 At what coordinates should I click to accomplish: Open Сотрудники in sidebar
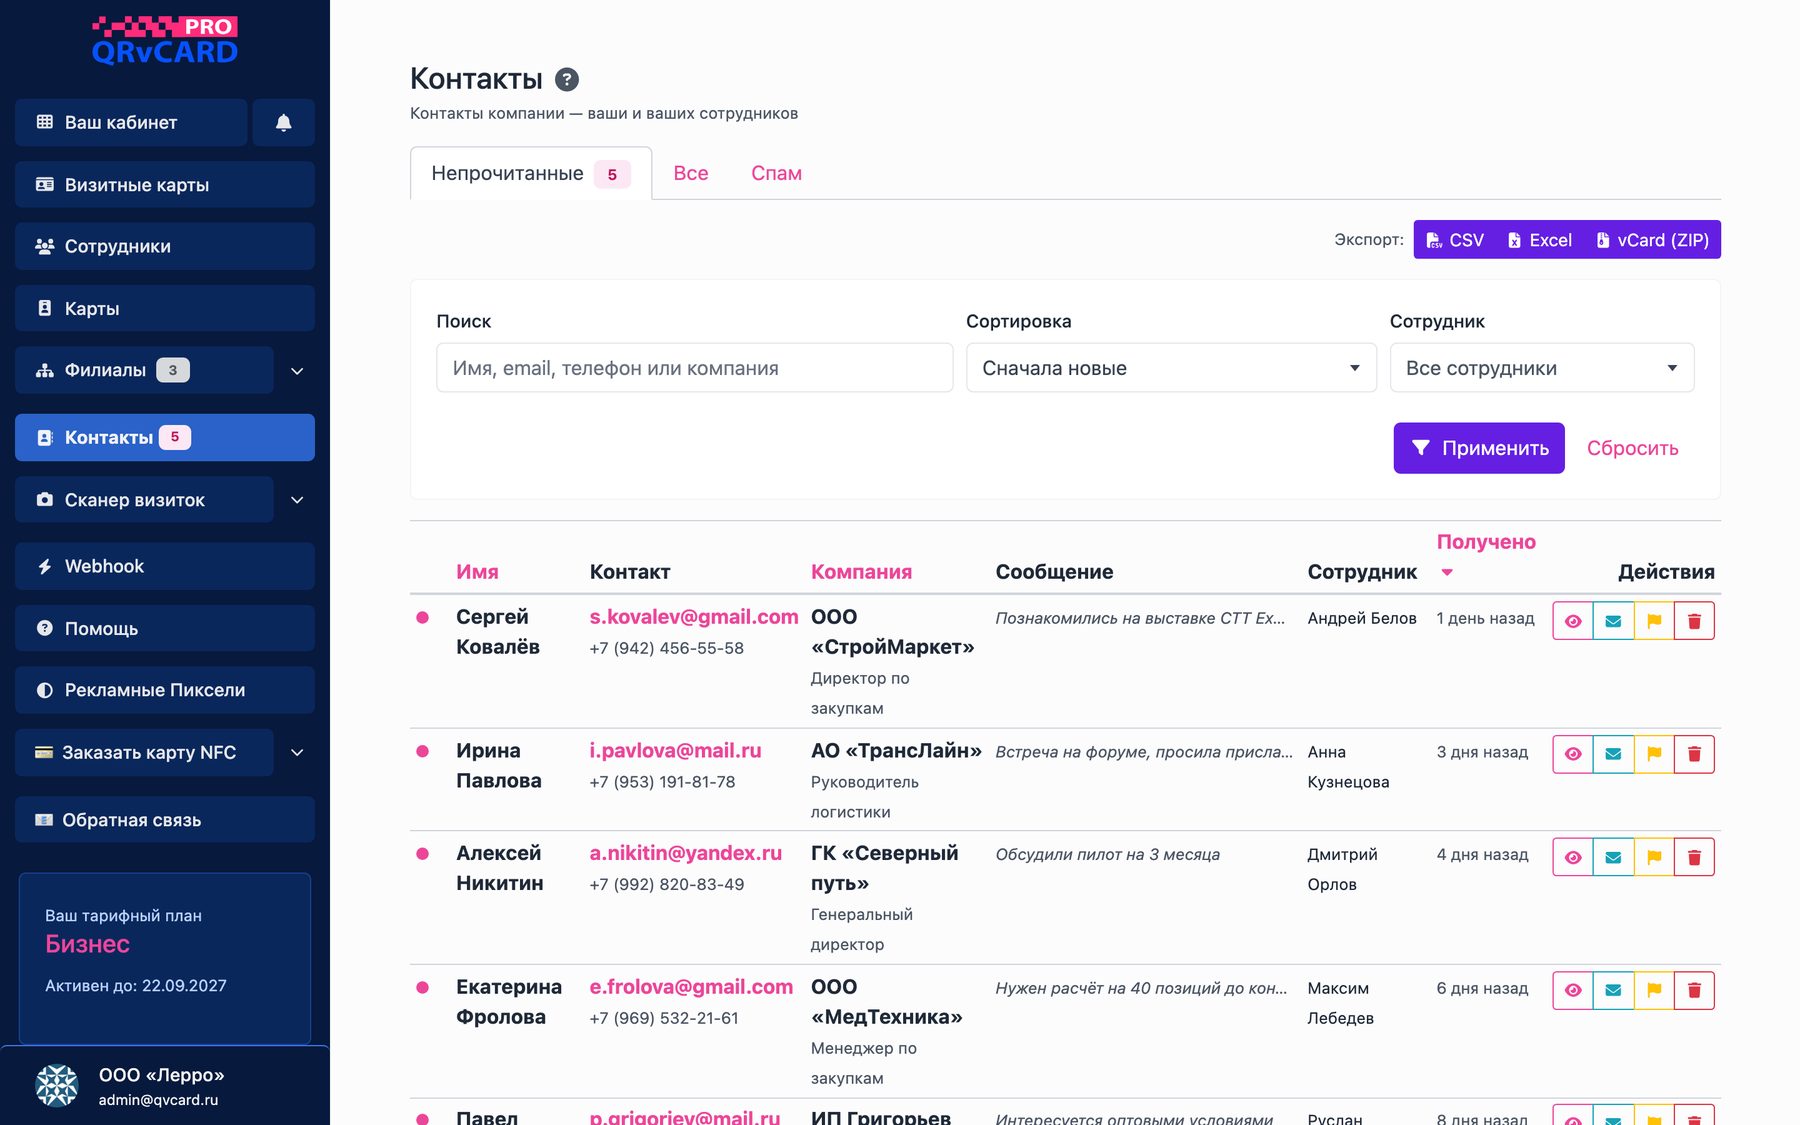(x=165, y=246)
